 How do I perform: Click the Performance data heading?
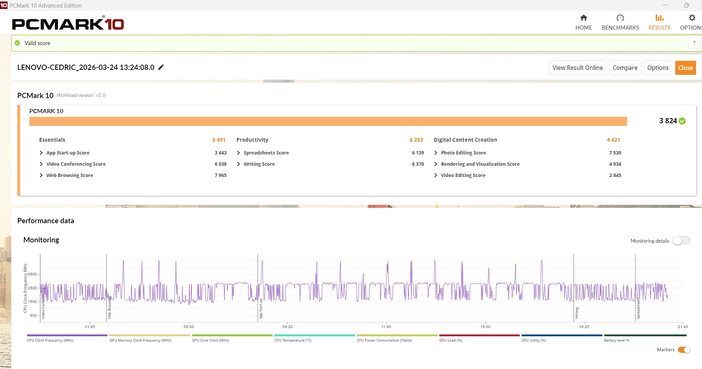(46, 221)
